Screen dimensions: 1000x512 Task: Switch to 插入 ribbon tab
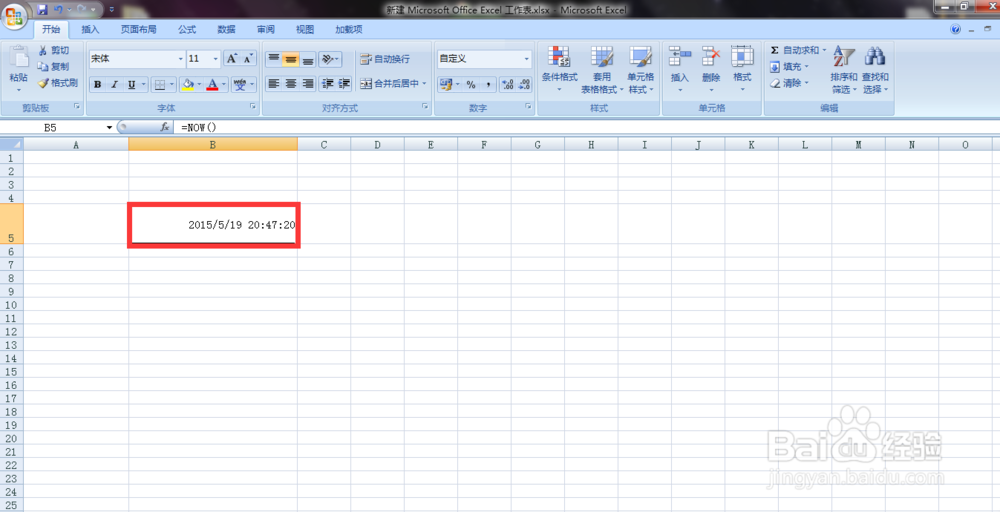91,29
